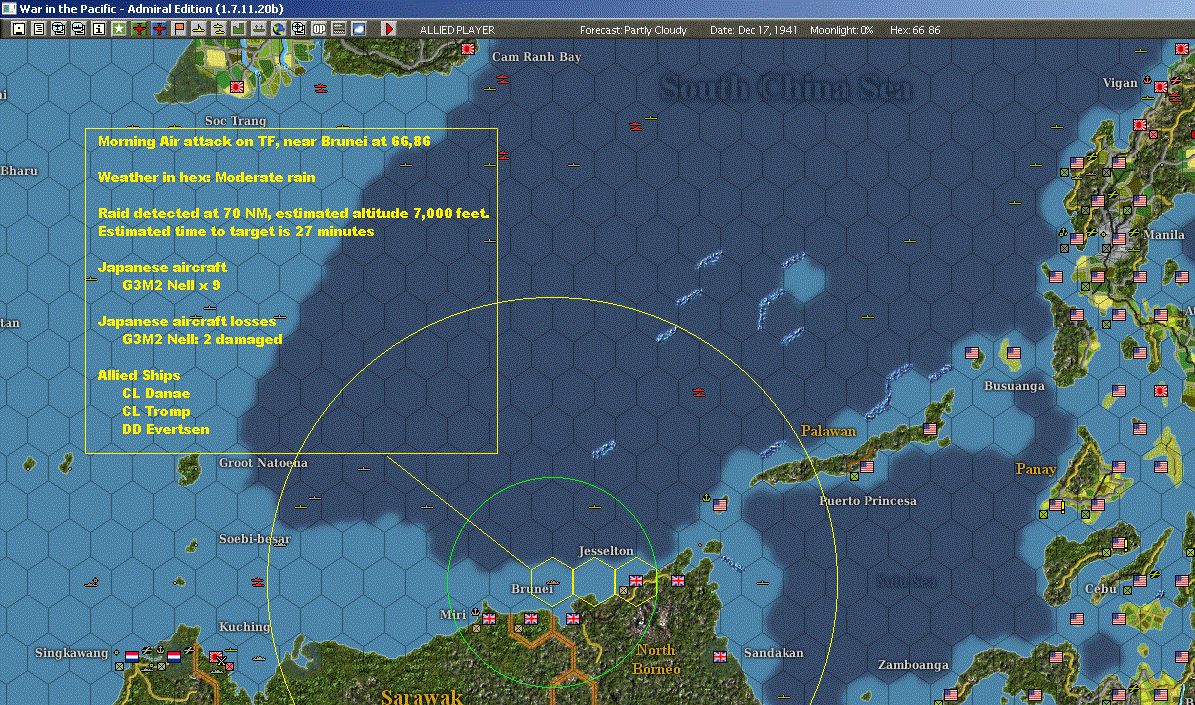Click the 'Cam Ranh Bay' map label

pos(537,57)
